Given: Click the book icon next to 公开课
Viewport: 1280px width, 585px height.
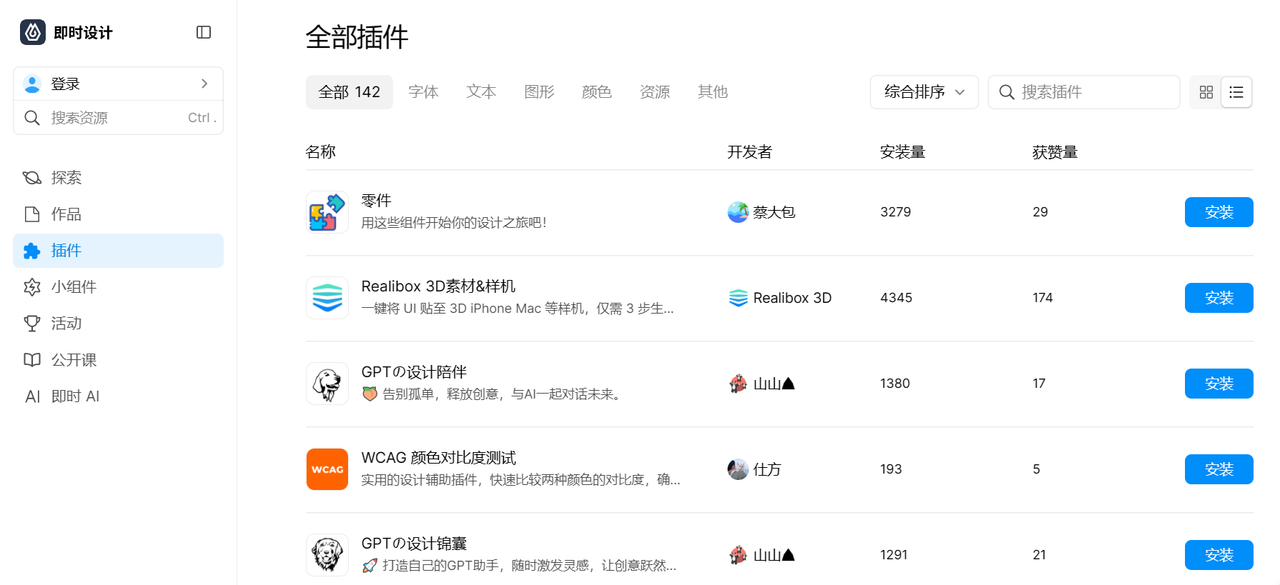Looking at the screenshot, I should tap(32, 360).
